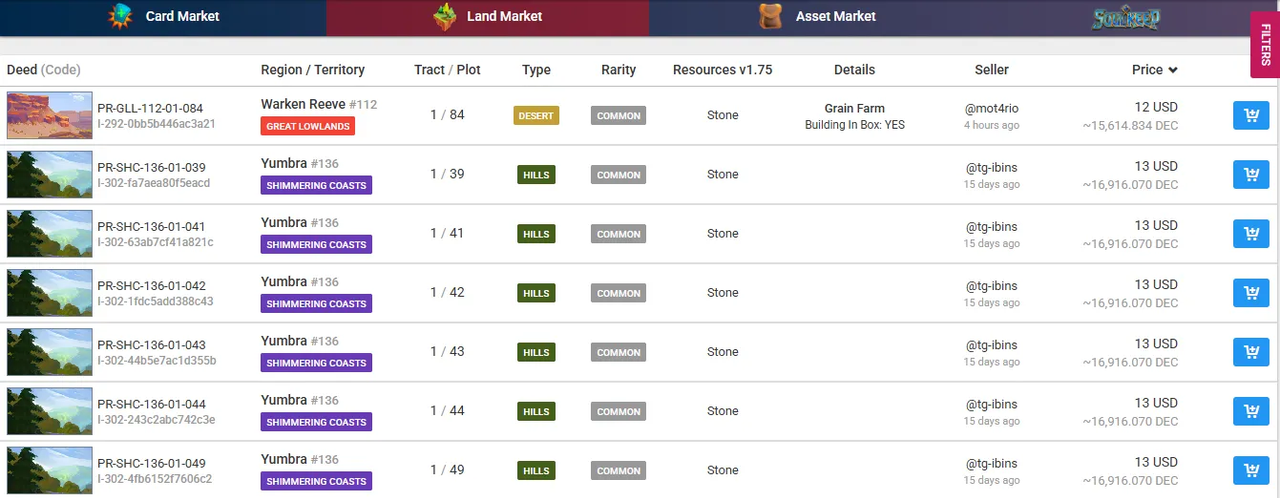Click the Rarity column header
1280x498 pixels.
tap(618, 70)
